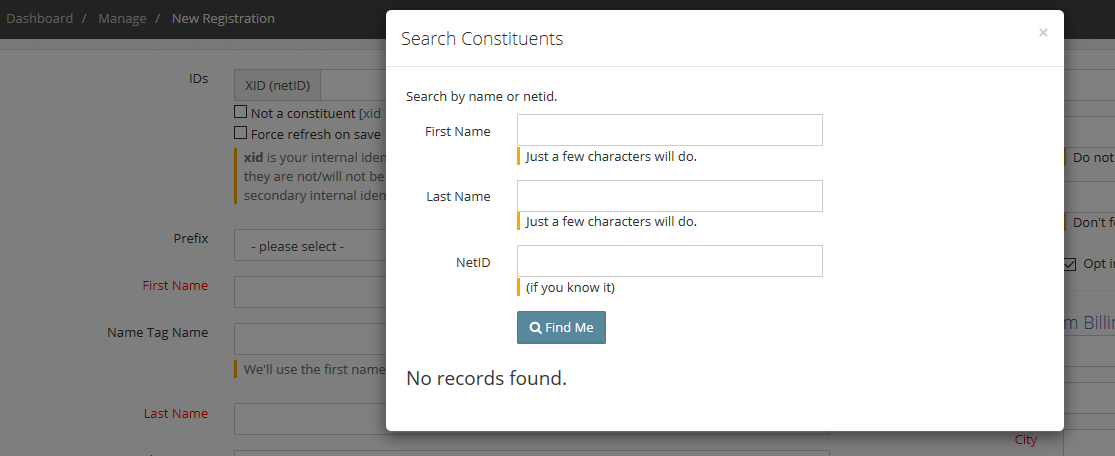Focus the First Name search field

click(669, 130)
